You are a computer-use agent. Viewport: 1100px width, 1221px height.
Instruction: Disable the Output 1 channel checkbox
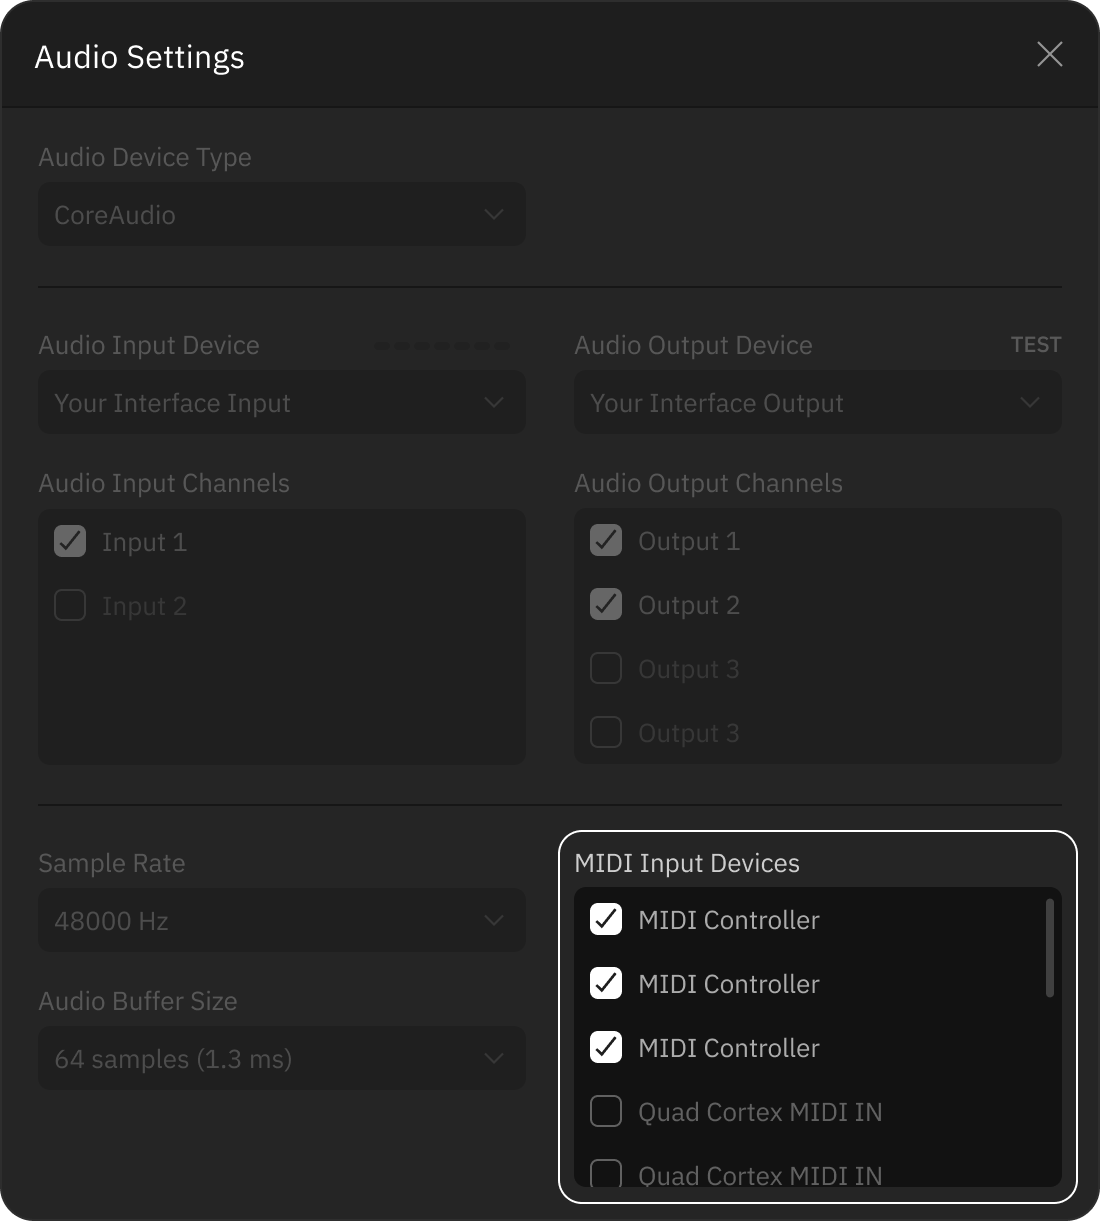[605, 540]
